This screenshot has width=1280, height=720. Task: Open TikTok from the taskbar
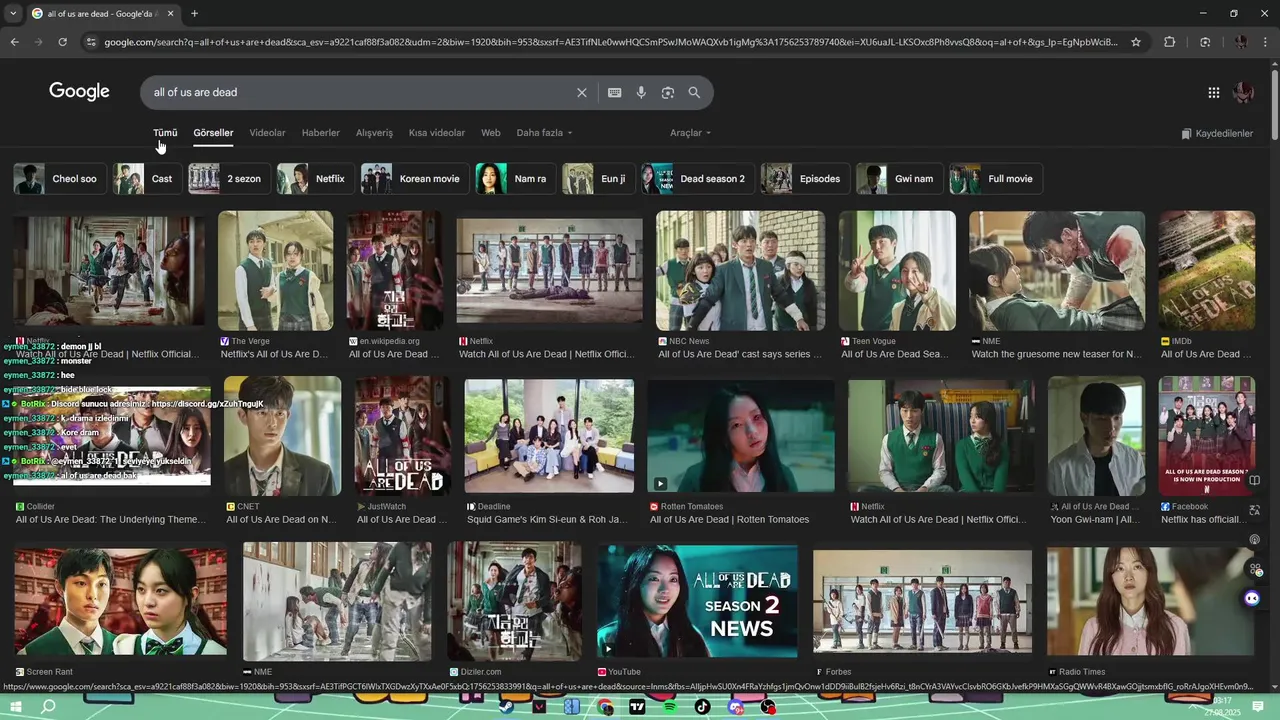[x=702, y=707]
